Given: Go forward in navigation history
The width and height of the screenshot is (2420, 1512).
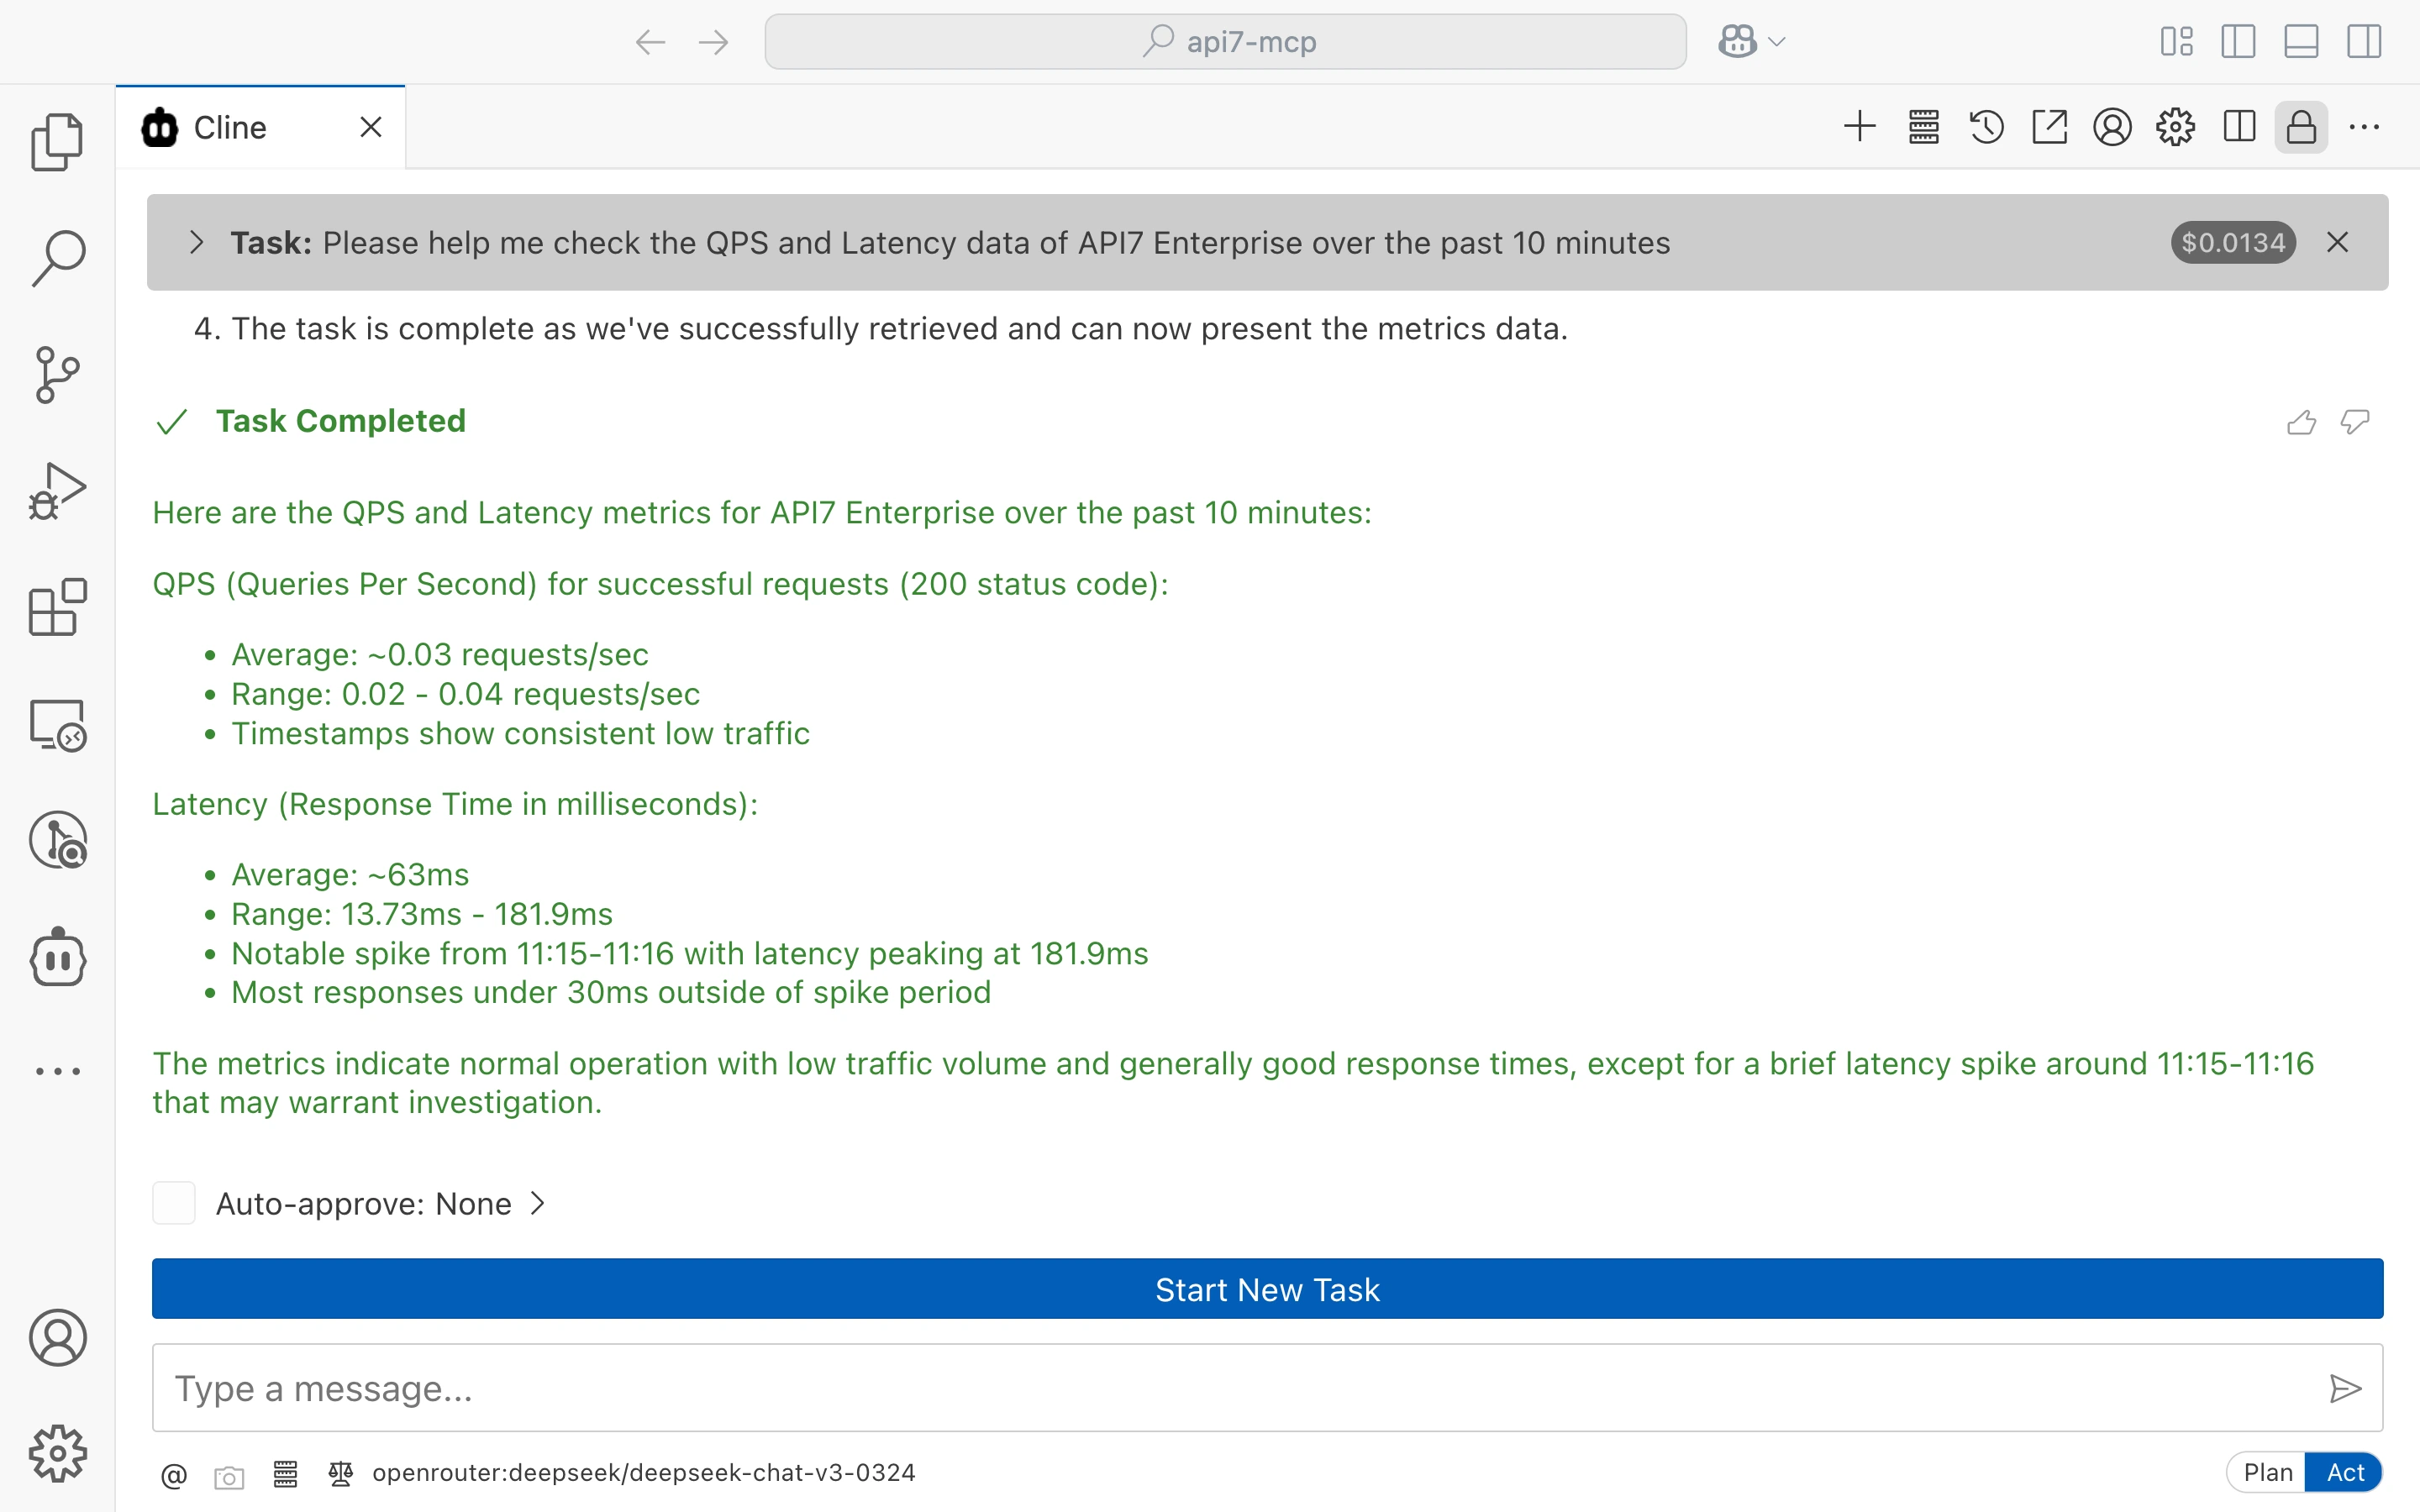Looking at the screenshot, I should coord(713,42).
